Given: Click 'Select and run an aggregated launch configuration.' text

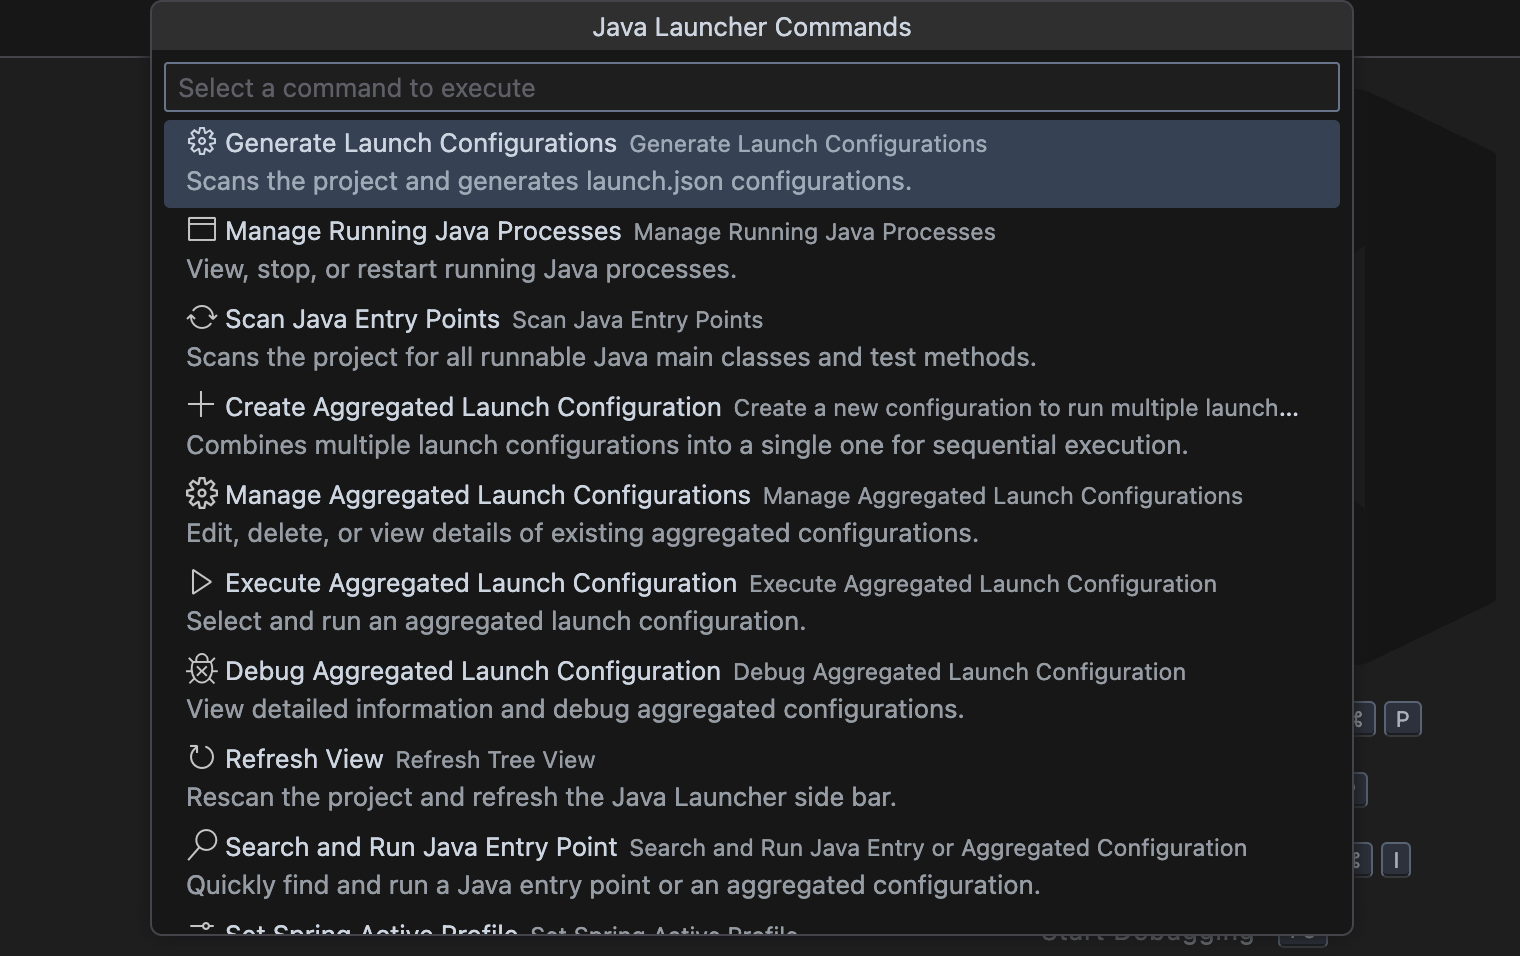Looking at the screenshot, I should [x=496, y=621].
